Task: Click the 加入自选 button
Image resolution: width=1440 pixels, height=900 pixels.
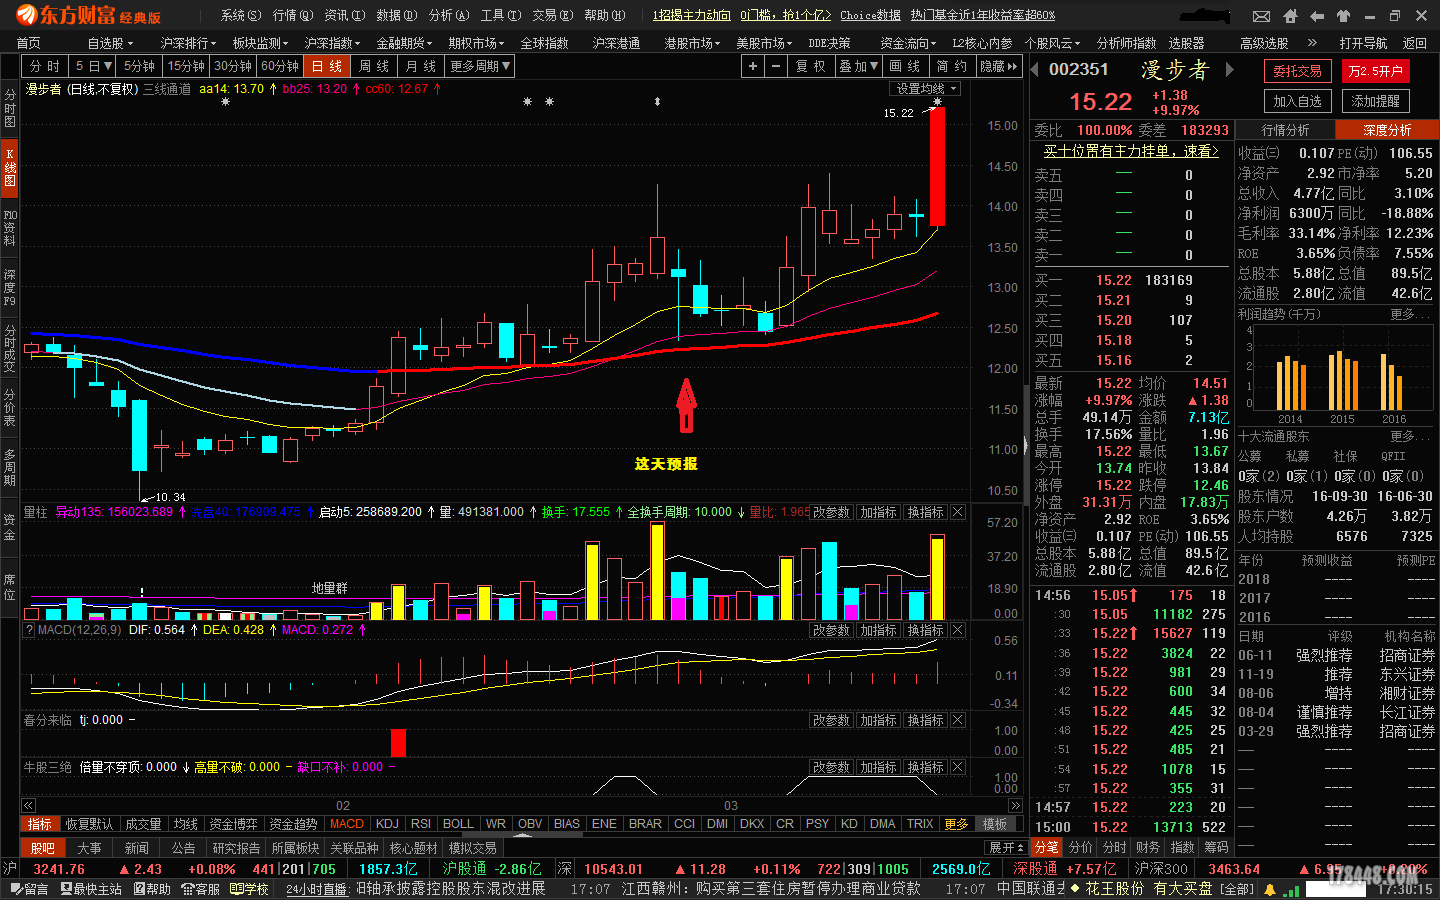Action: (x=1297, y=101)
